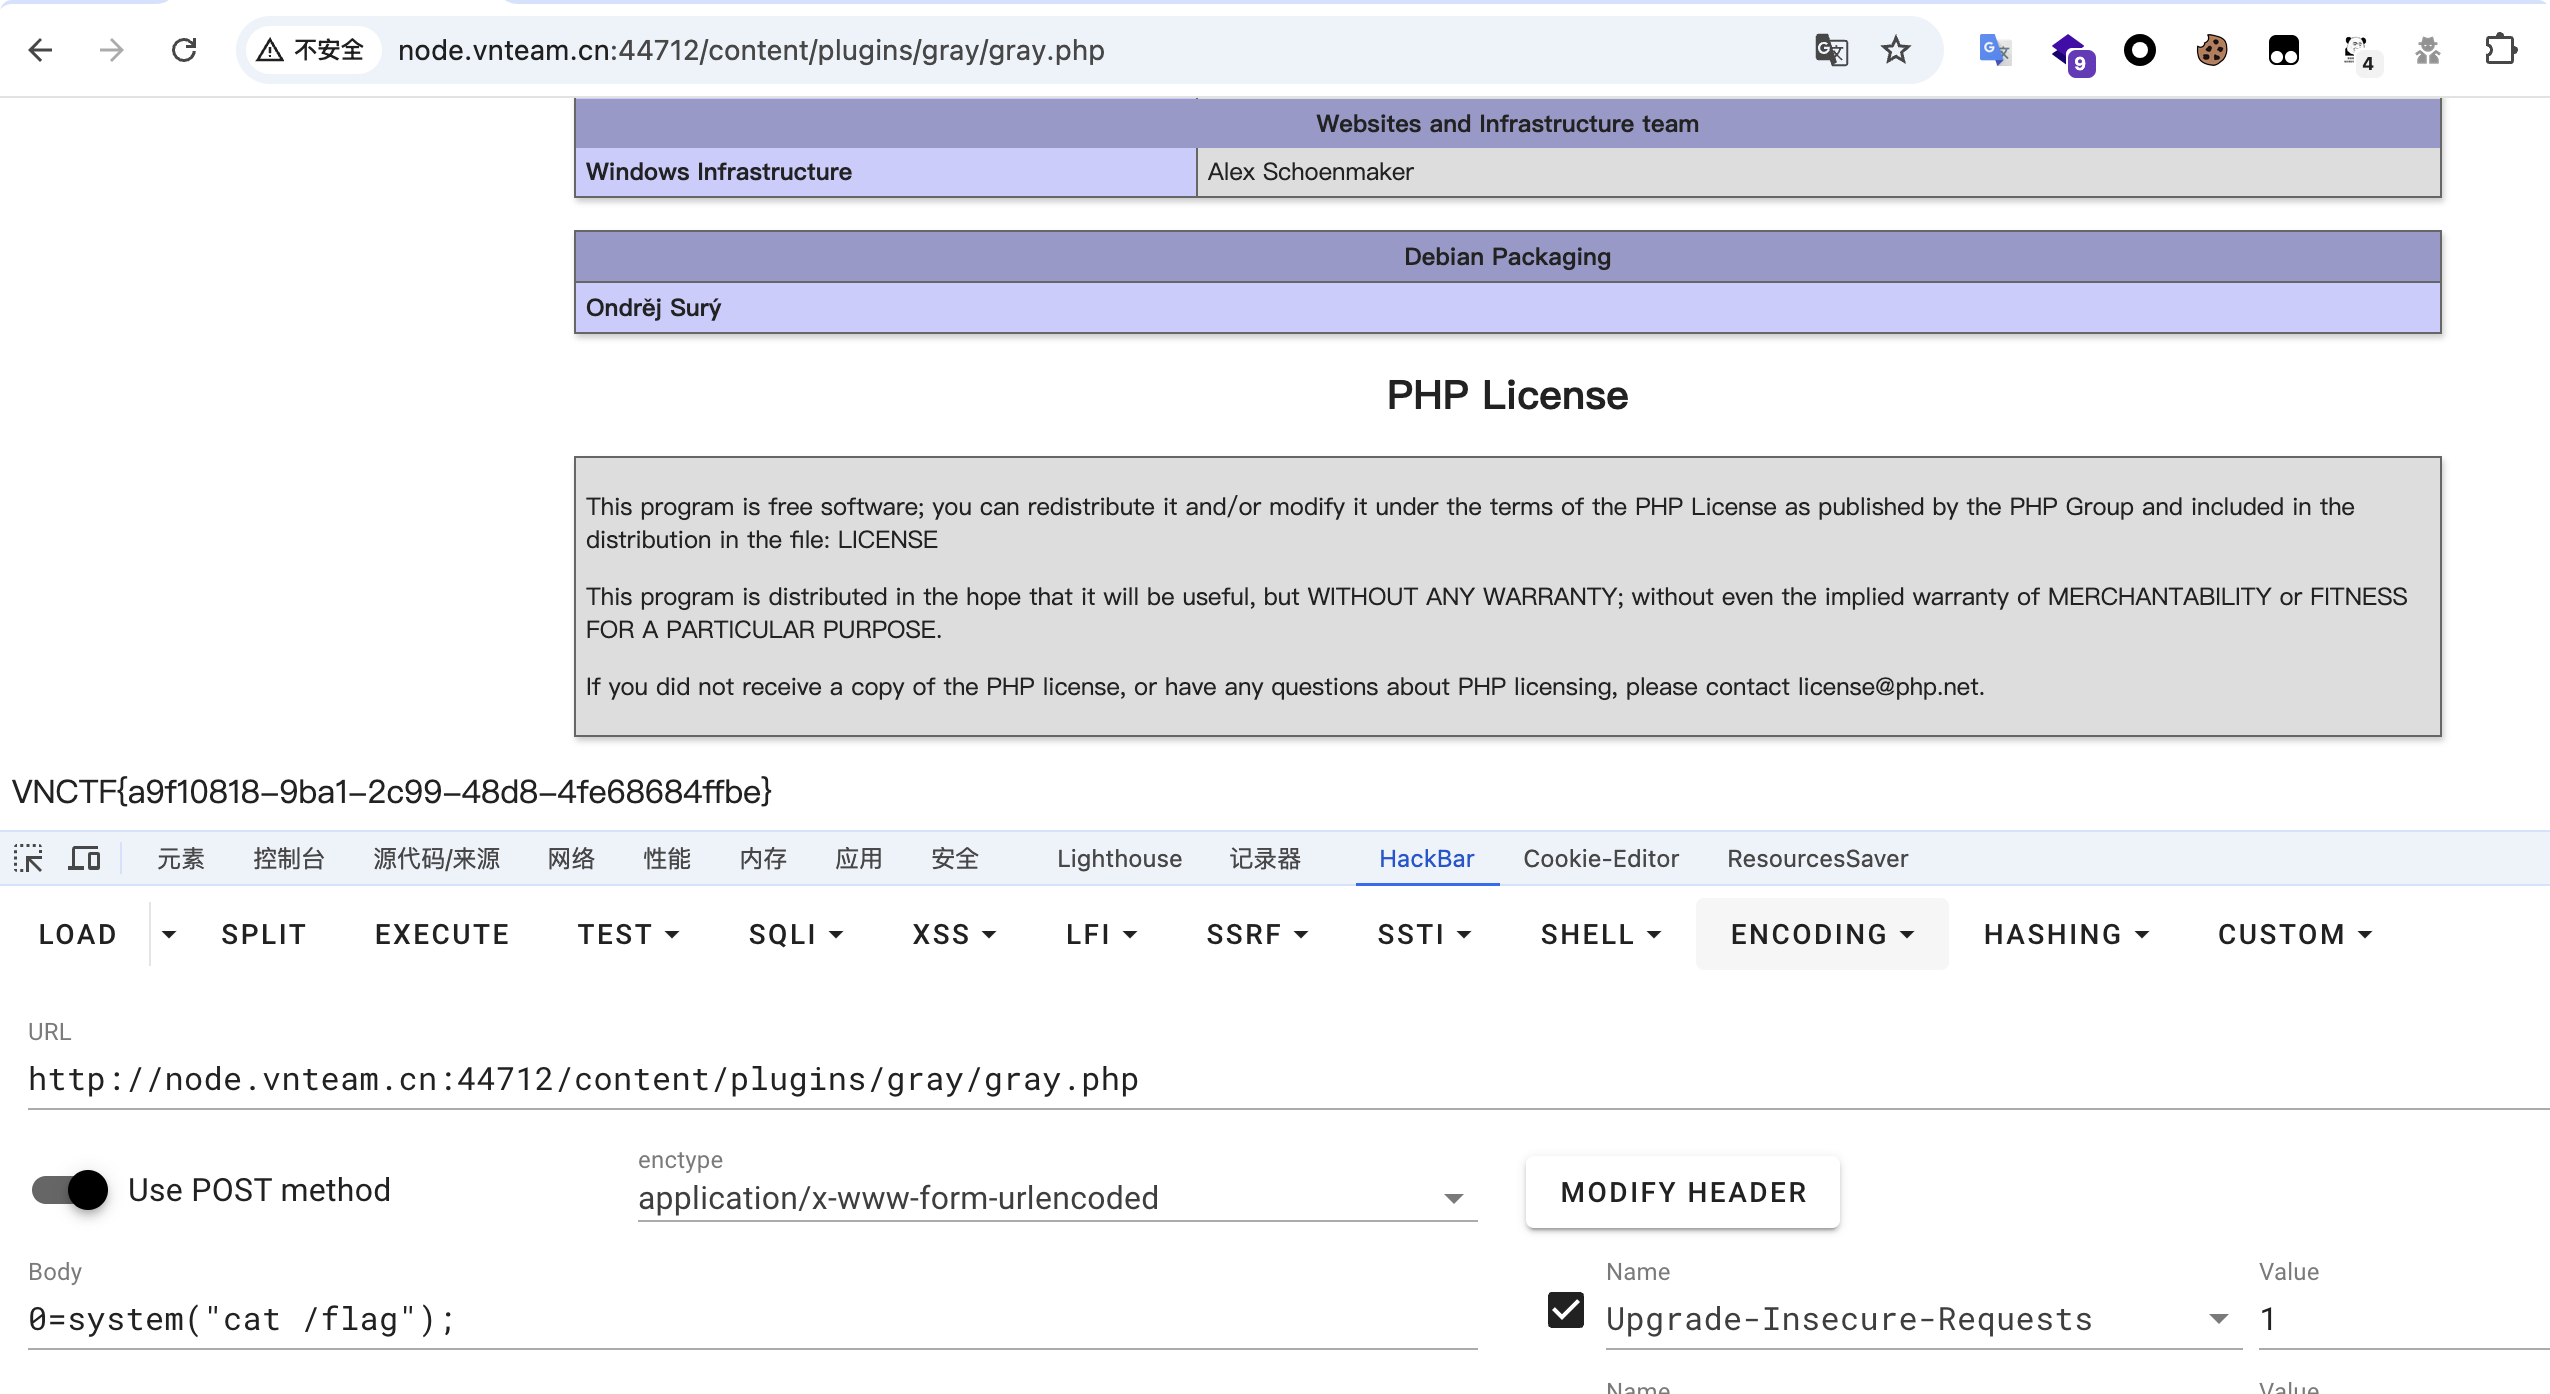Image resolution: width=2550 pixels, height=1394 pixels.
Task: Expand the ENCODING menu
Action: click(1822, 934)
